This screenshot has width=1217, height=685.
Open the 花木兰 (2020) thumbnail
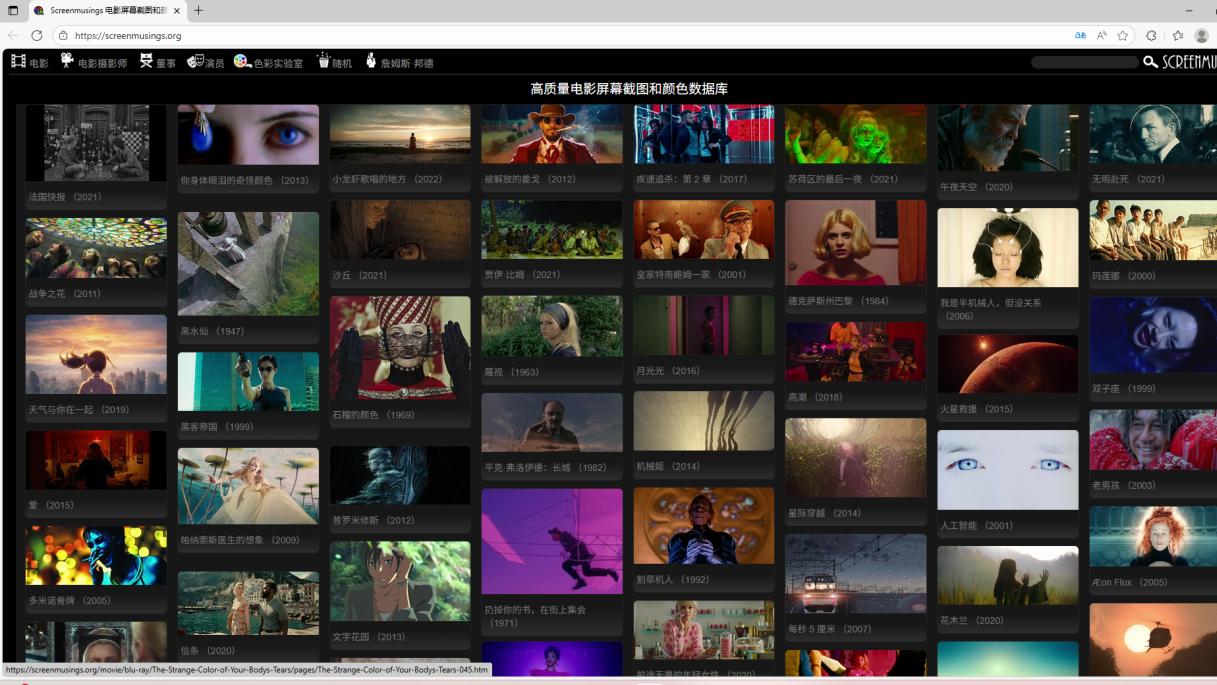point(1008,575)
